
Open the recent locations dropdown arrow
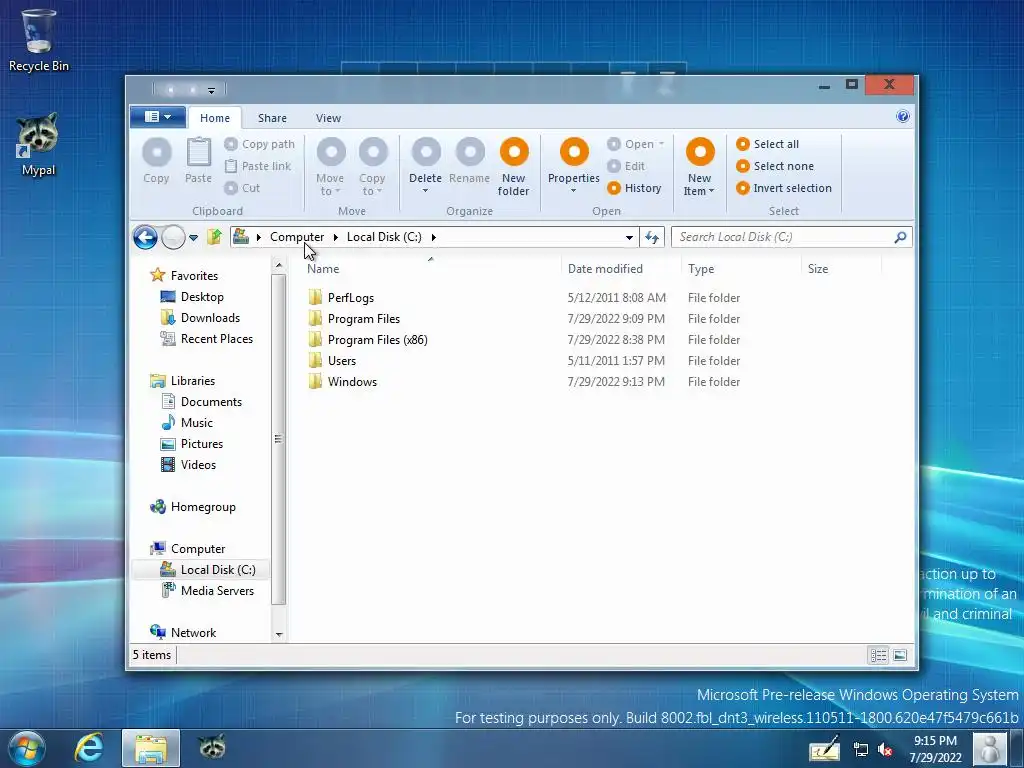tap(193, 238)
